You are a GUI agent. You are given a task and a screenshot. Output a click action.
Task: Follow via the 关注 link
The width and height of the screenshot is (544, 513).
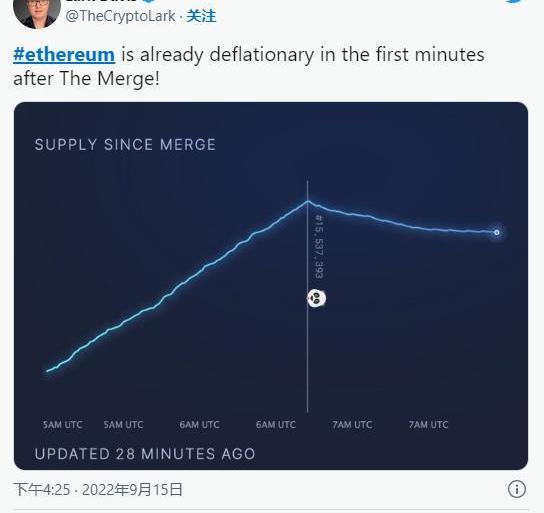tap(201, 16)
